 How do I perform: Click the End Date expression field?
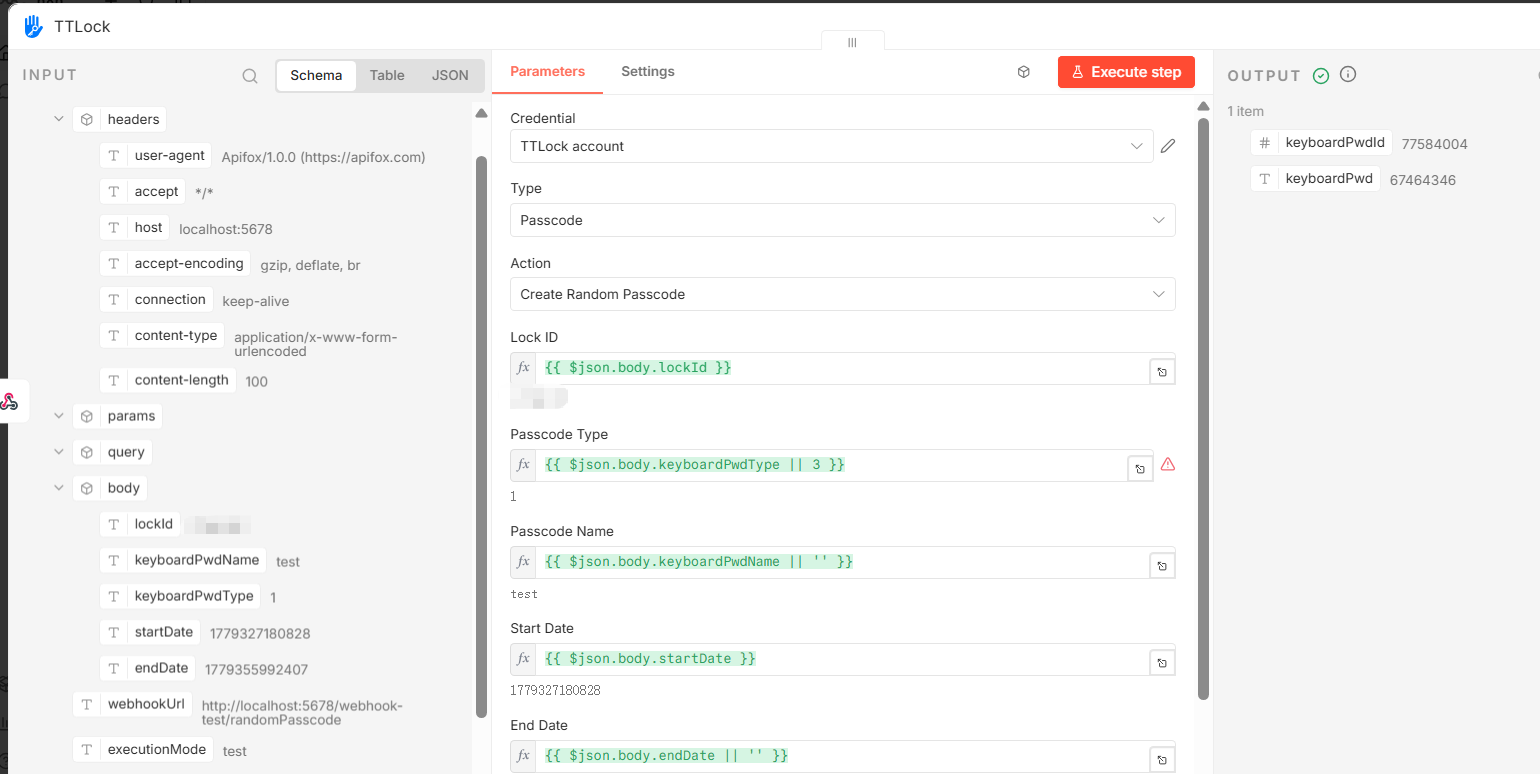click(842, 756)
